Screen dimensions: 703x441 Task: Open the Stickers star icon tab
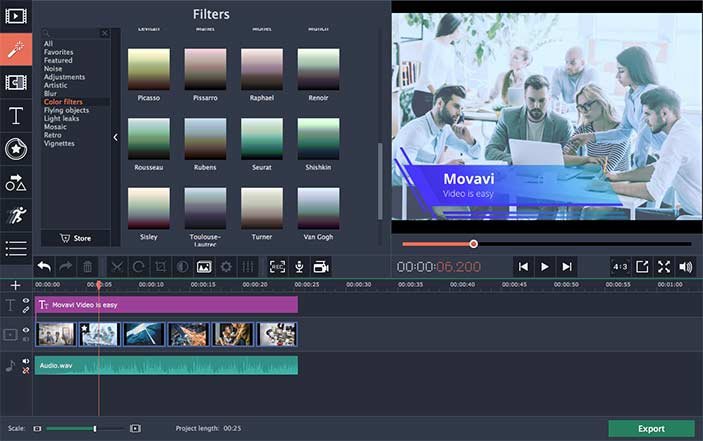pos(16,149)
